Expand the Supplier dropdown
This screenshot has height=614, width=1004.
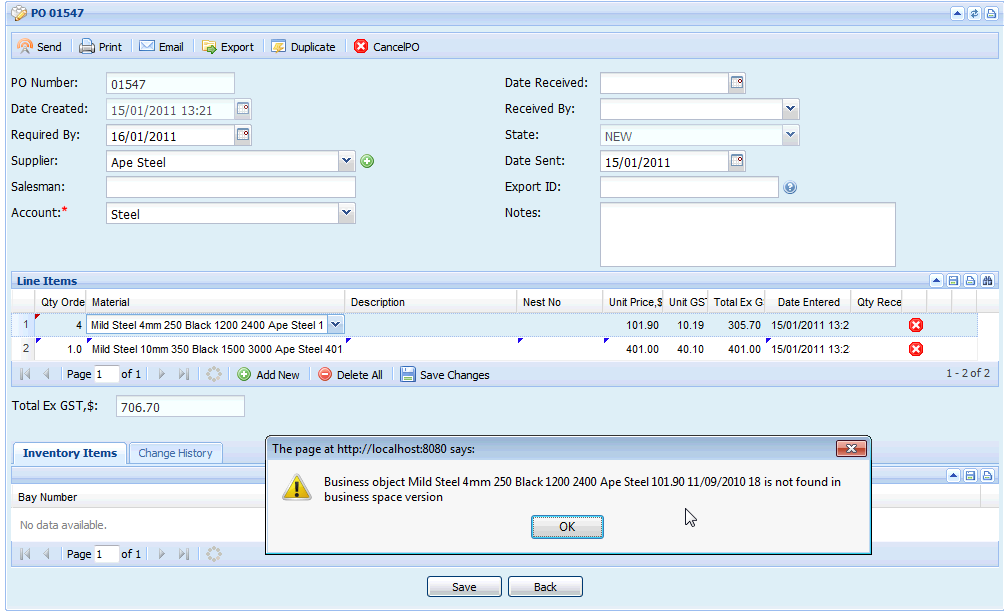346,161
